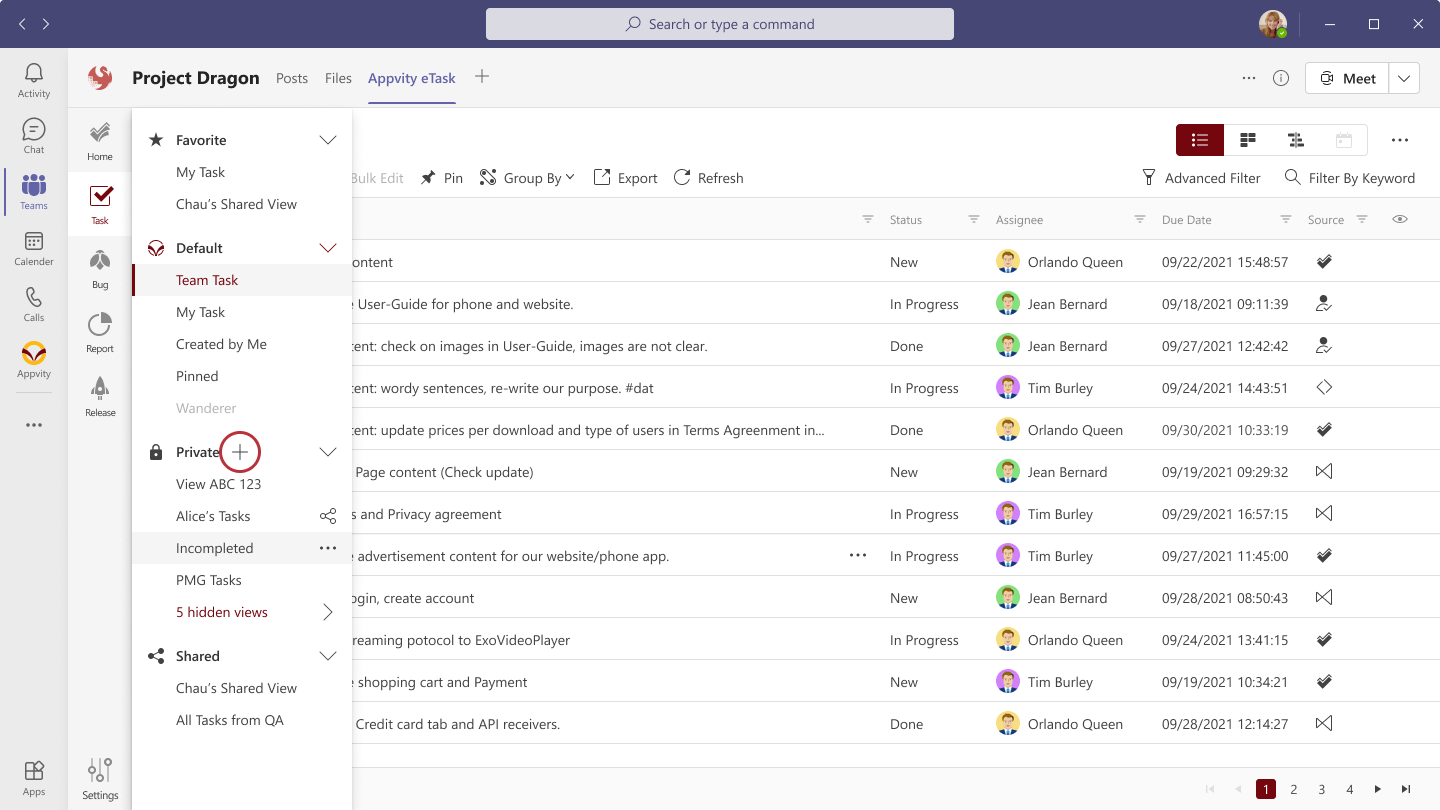Go to page 2 in pagination

(x=1294, y=789)
